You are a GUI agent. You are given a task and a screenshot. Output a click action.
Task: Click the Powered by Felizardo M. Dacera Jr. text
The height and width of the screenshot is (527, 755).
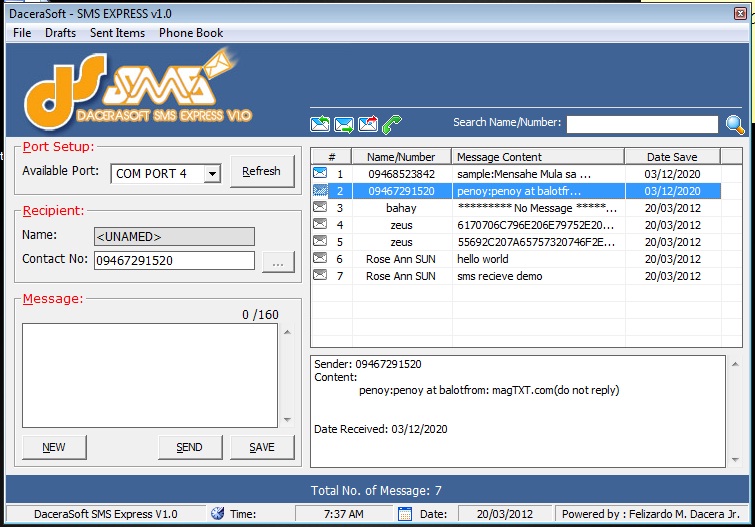[651, 514]
